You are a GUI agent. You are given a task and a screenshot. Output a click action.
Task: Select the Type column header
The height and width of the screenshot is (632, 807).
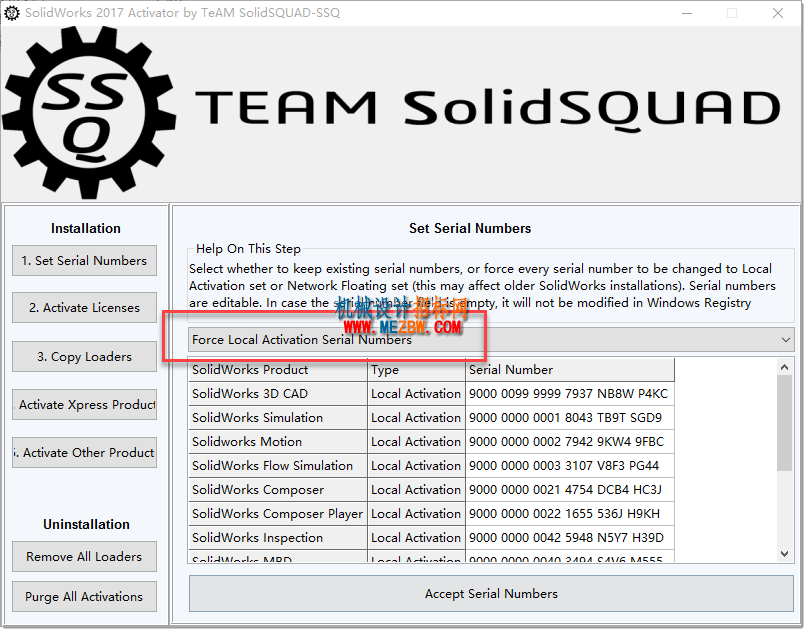tap(416, 370)
